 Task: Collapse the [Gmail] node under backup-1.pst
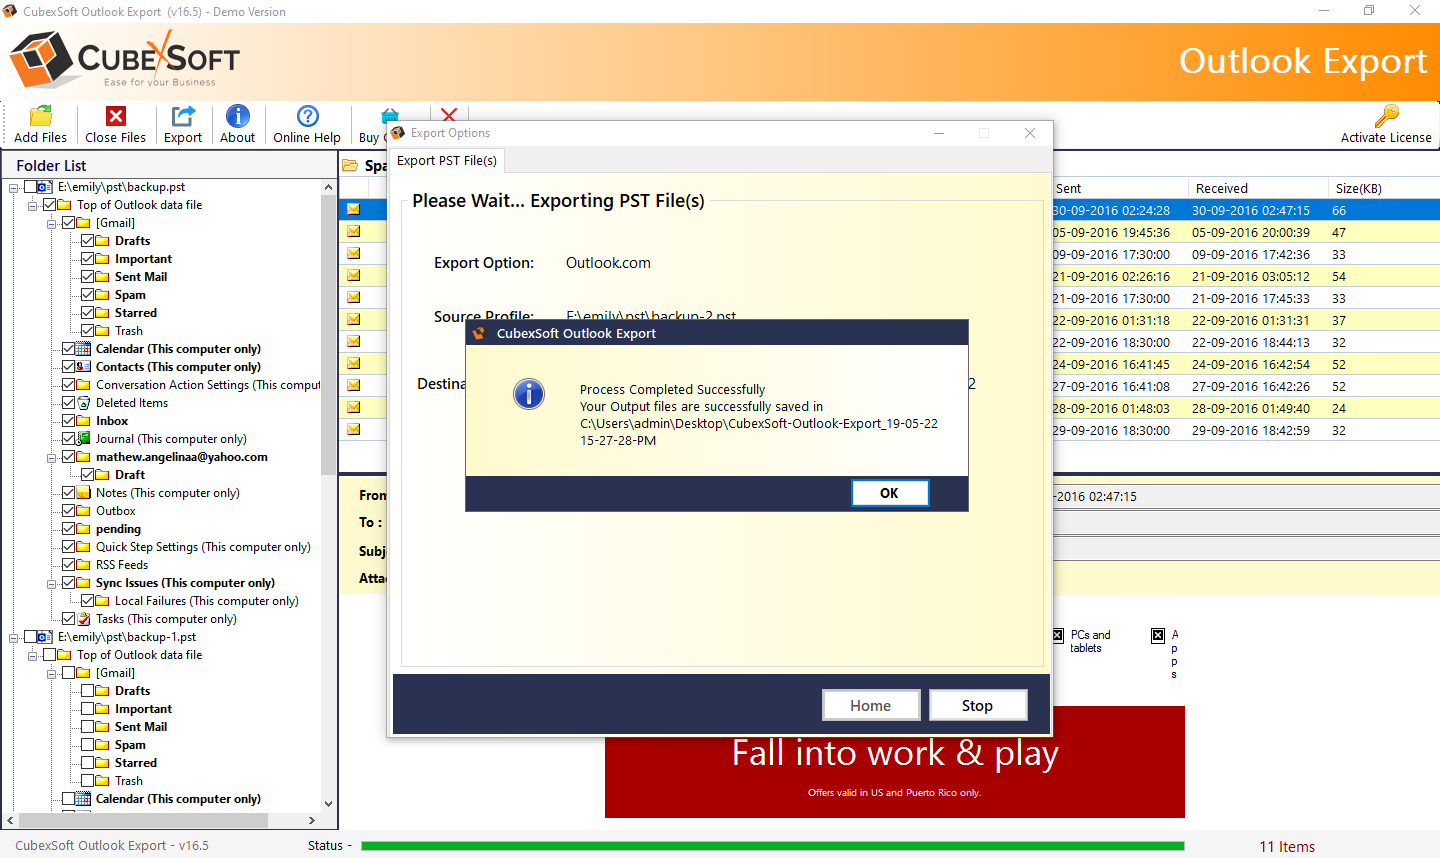point(52,673)
